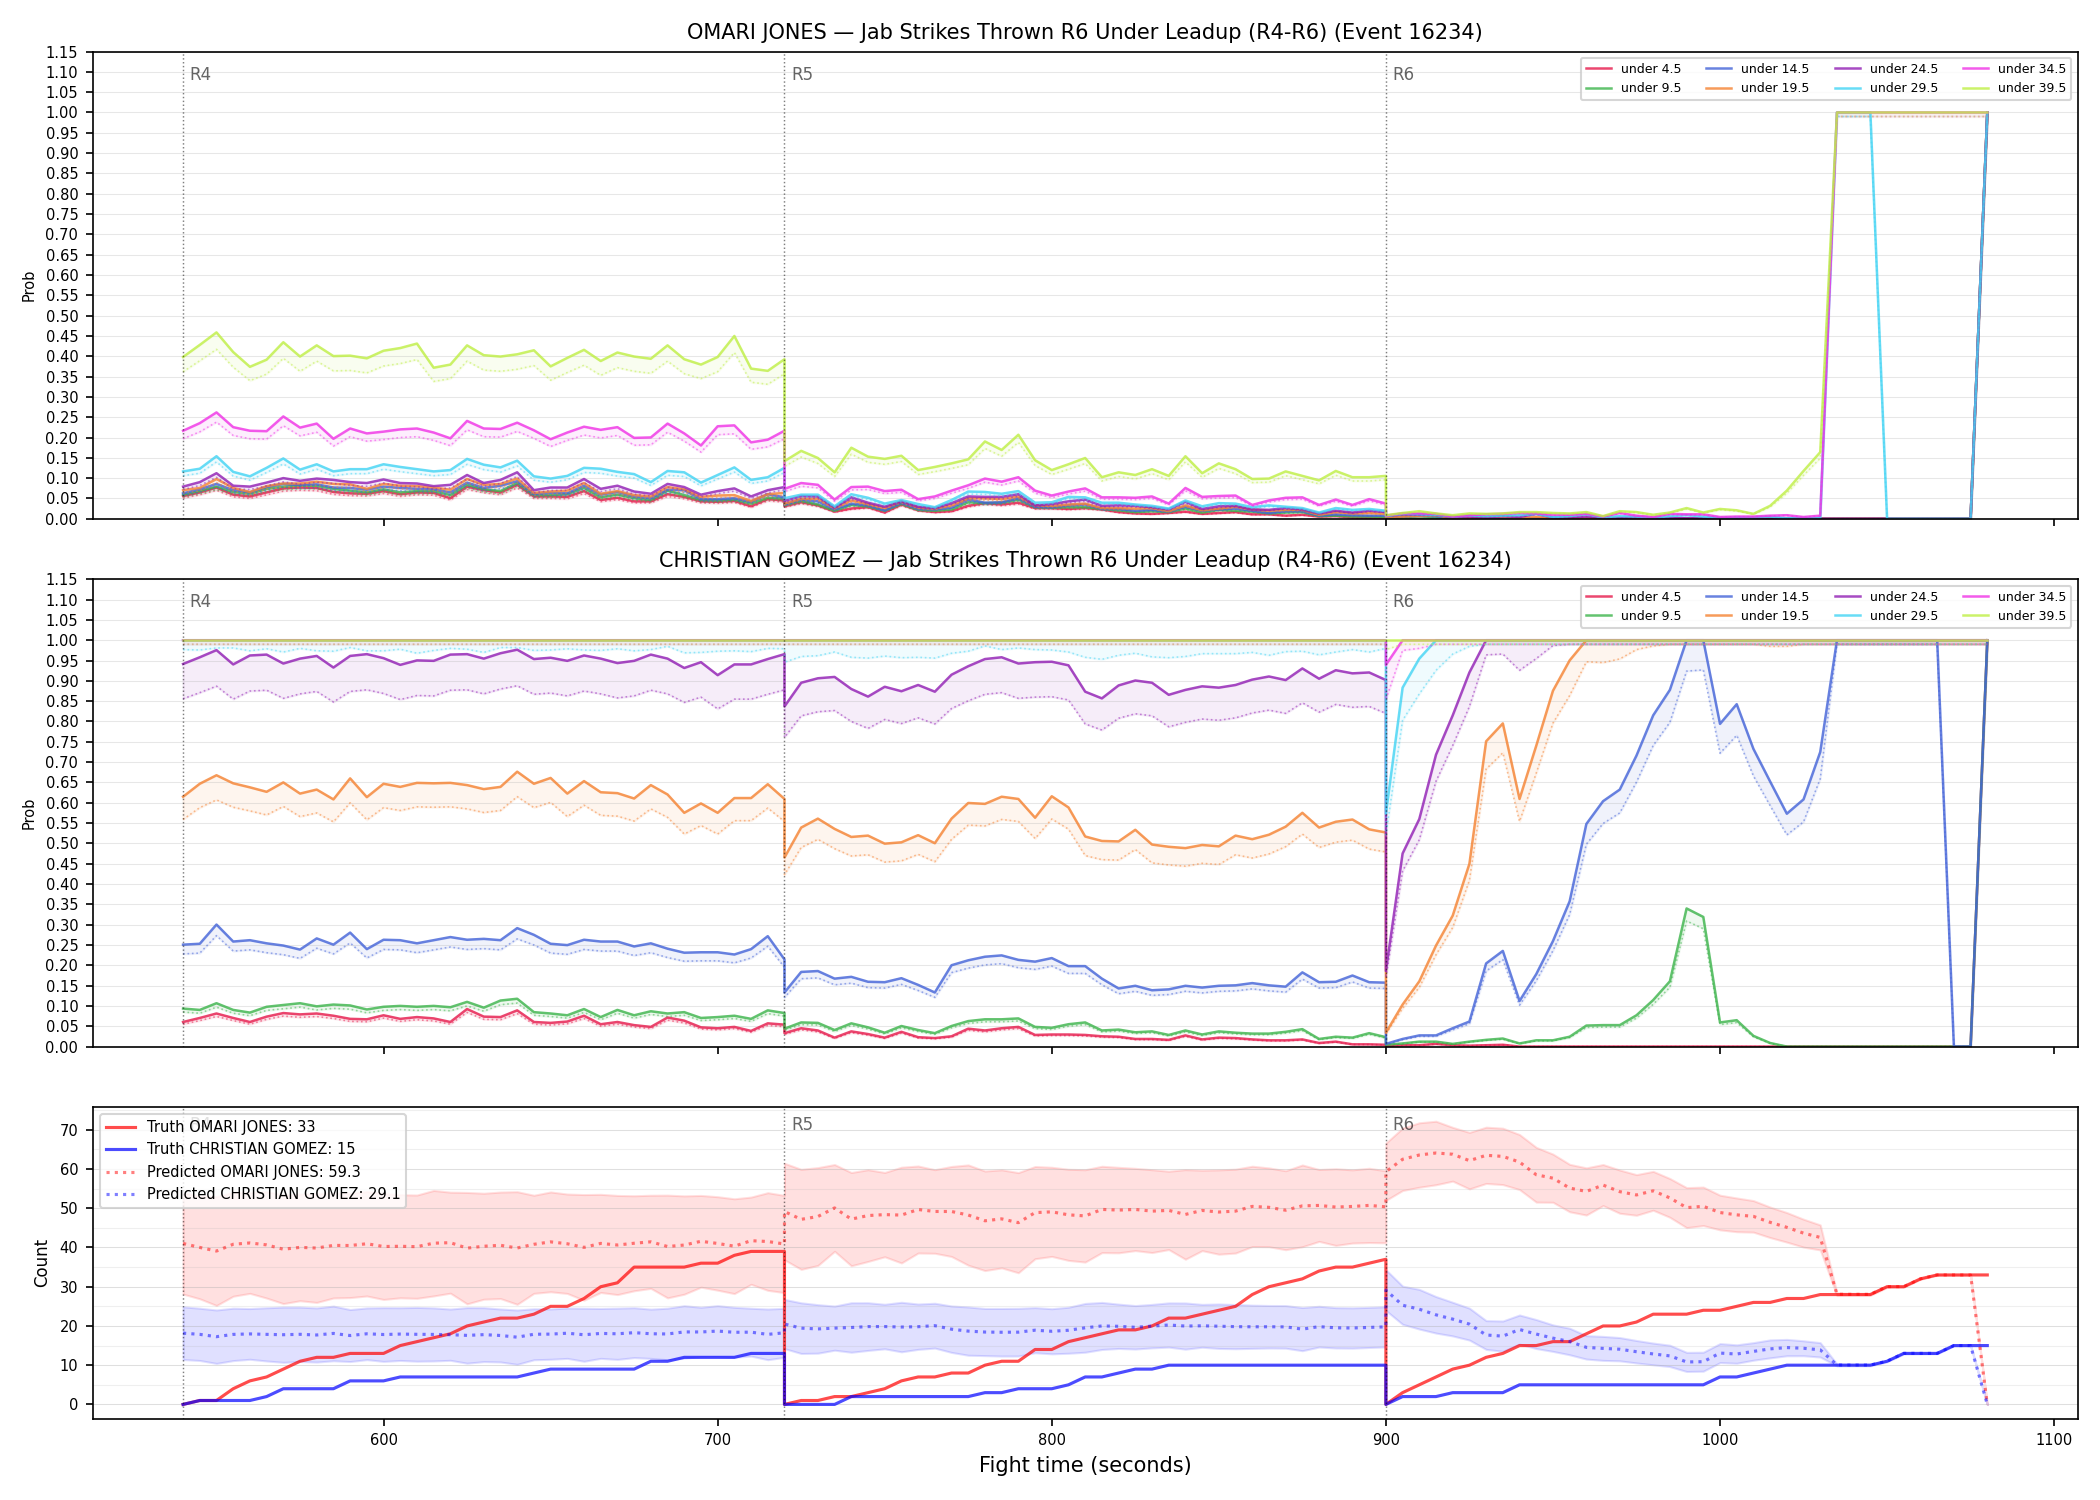2100x1500 pixels.
Task: Click the OMARI JONES chart title
Action: [x=1084, y=32]
